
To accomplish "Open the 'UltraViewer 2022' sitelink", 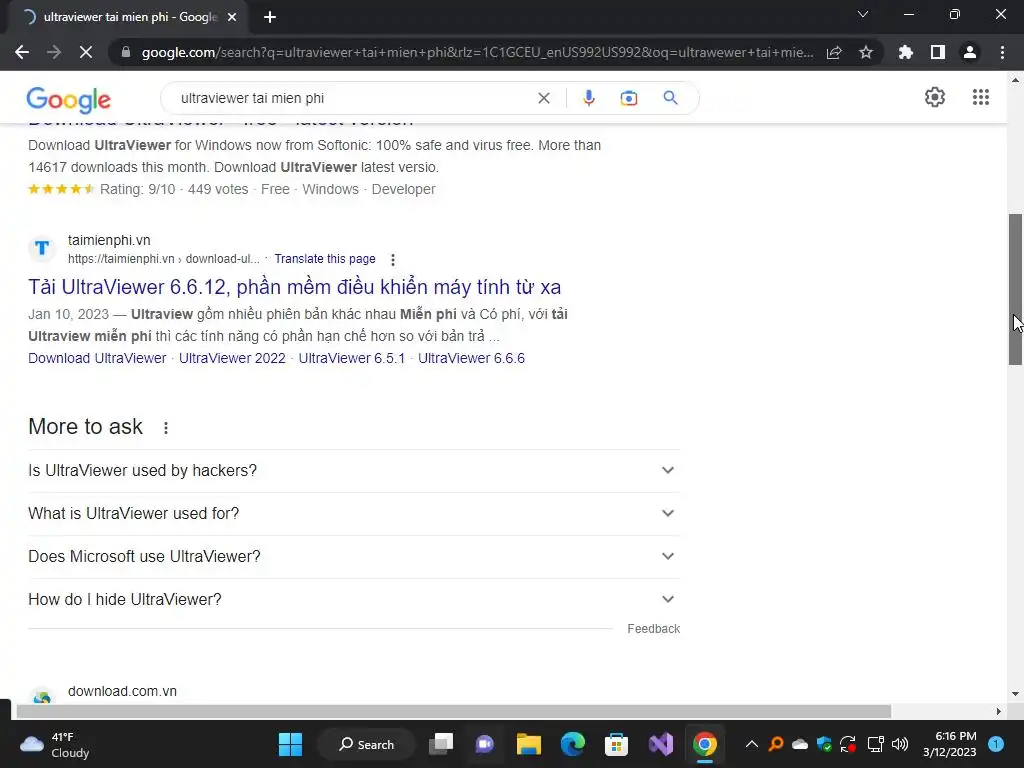I will (232, 359).
